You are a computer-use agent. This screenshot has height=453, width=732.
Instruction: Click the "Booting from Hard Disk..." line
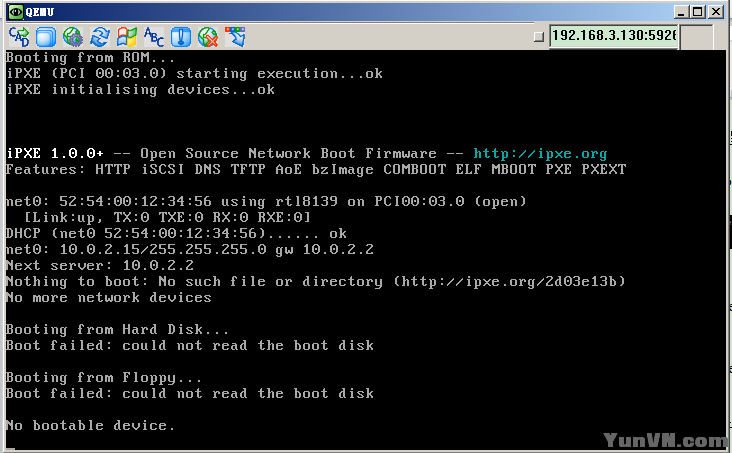(x=117, y=330)
